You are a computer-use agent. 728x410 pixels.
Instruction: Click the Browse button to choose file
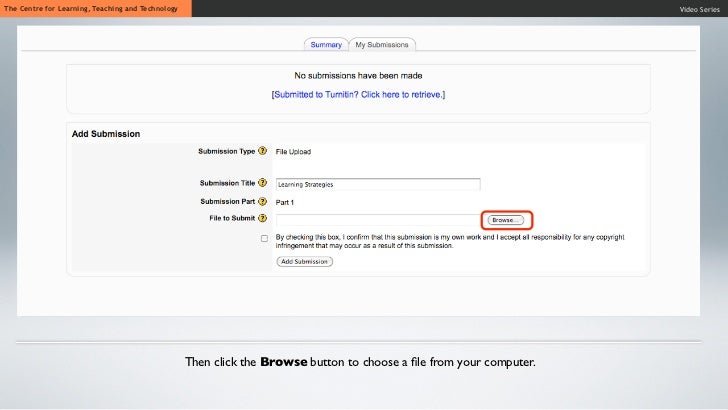click(506, 220)
